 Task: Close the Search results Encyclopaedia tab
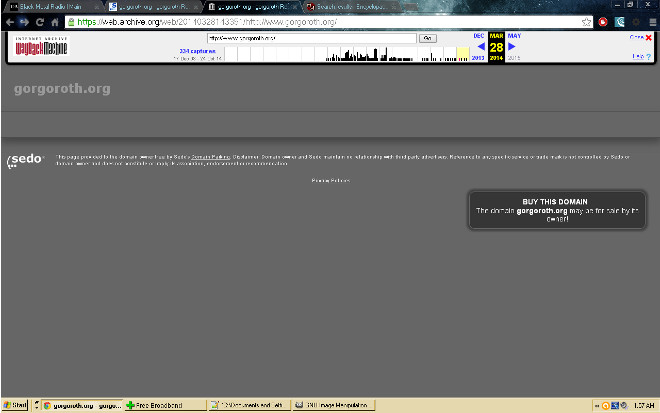click(394, 7)
